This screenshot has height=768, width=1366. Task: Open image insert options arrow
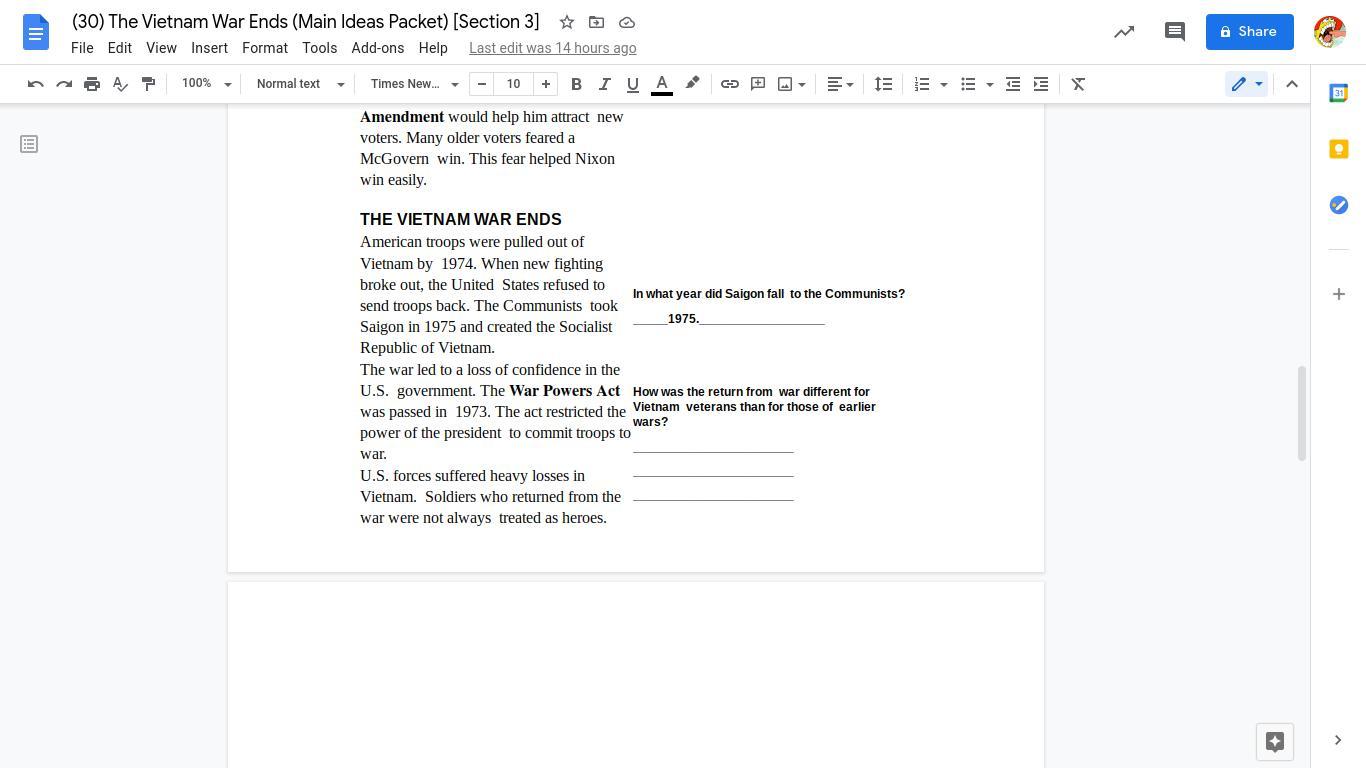(802, 84)
